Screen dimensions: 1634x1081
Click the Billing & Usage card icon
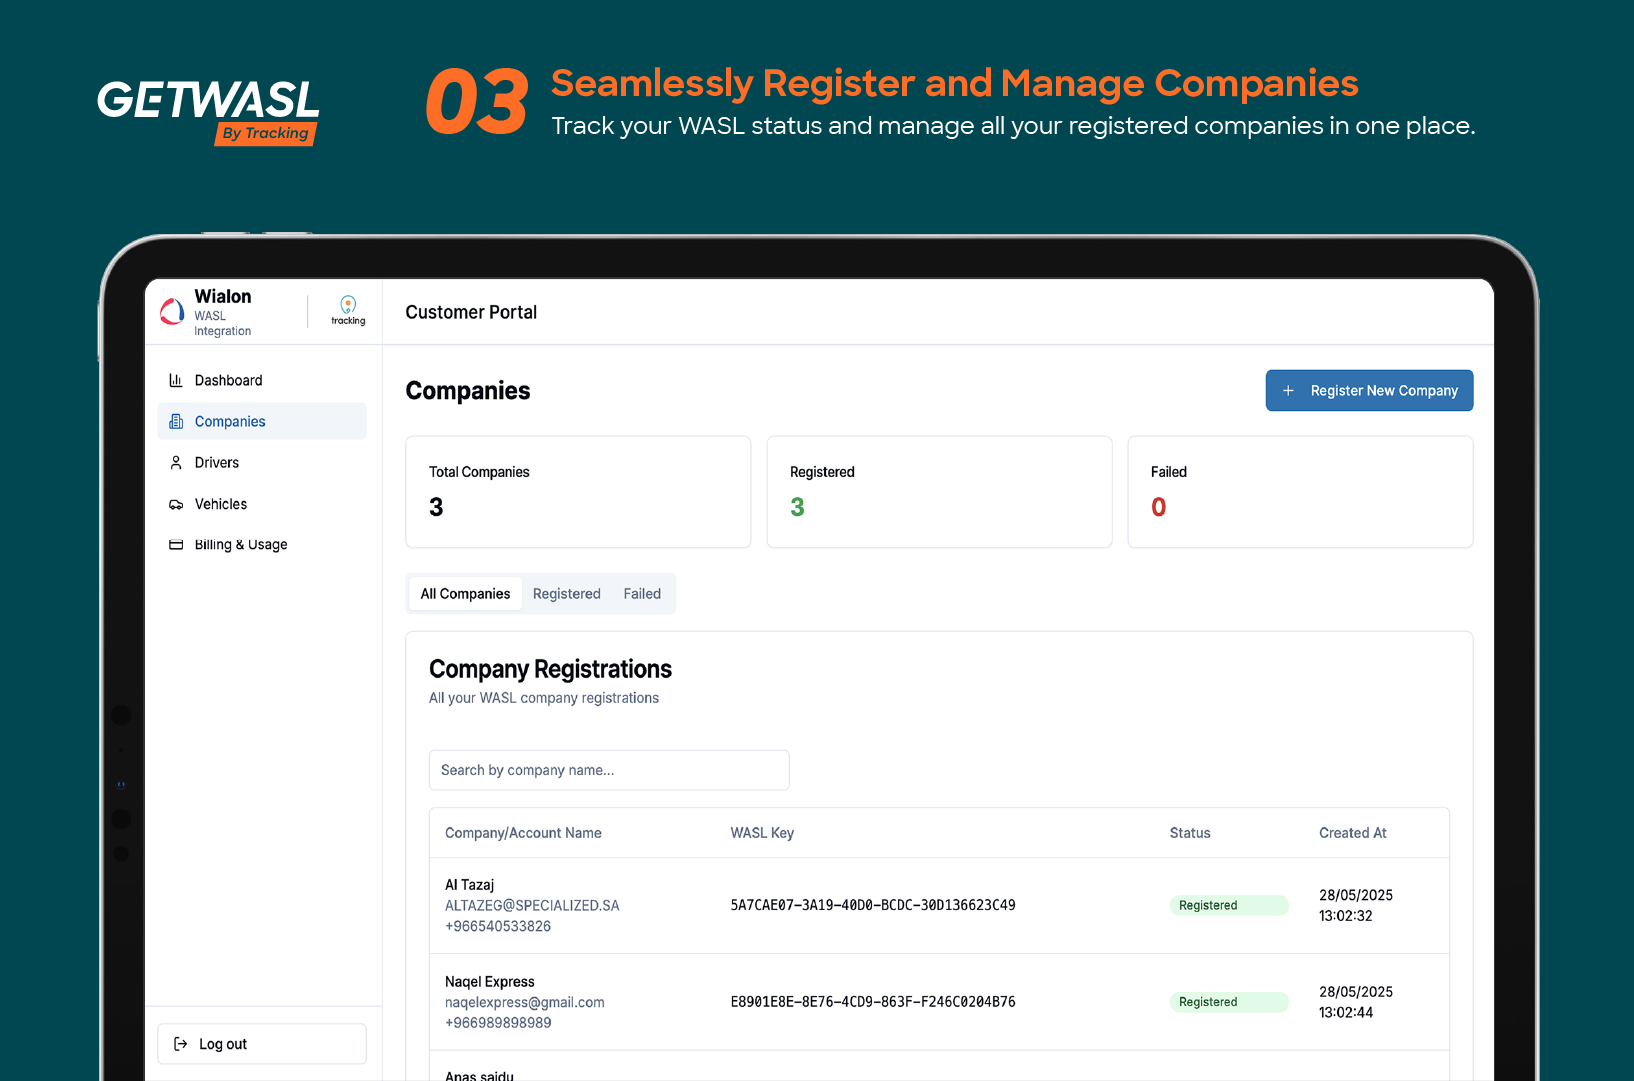click(x=176, y=545)
